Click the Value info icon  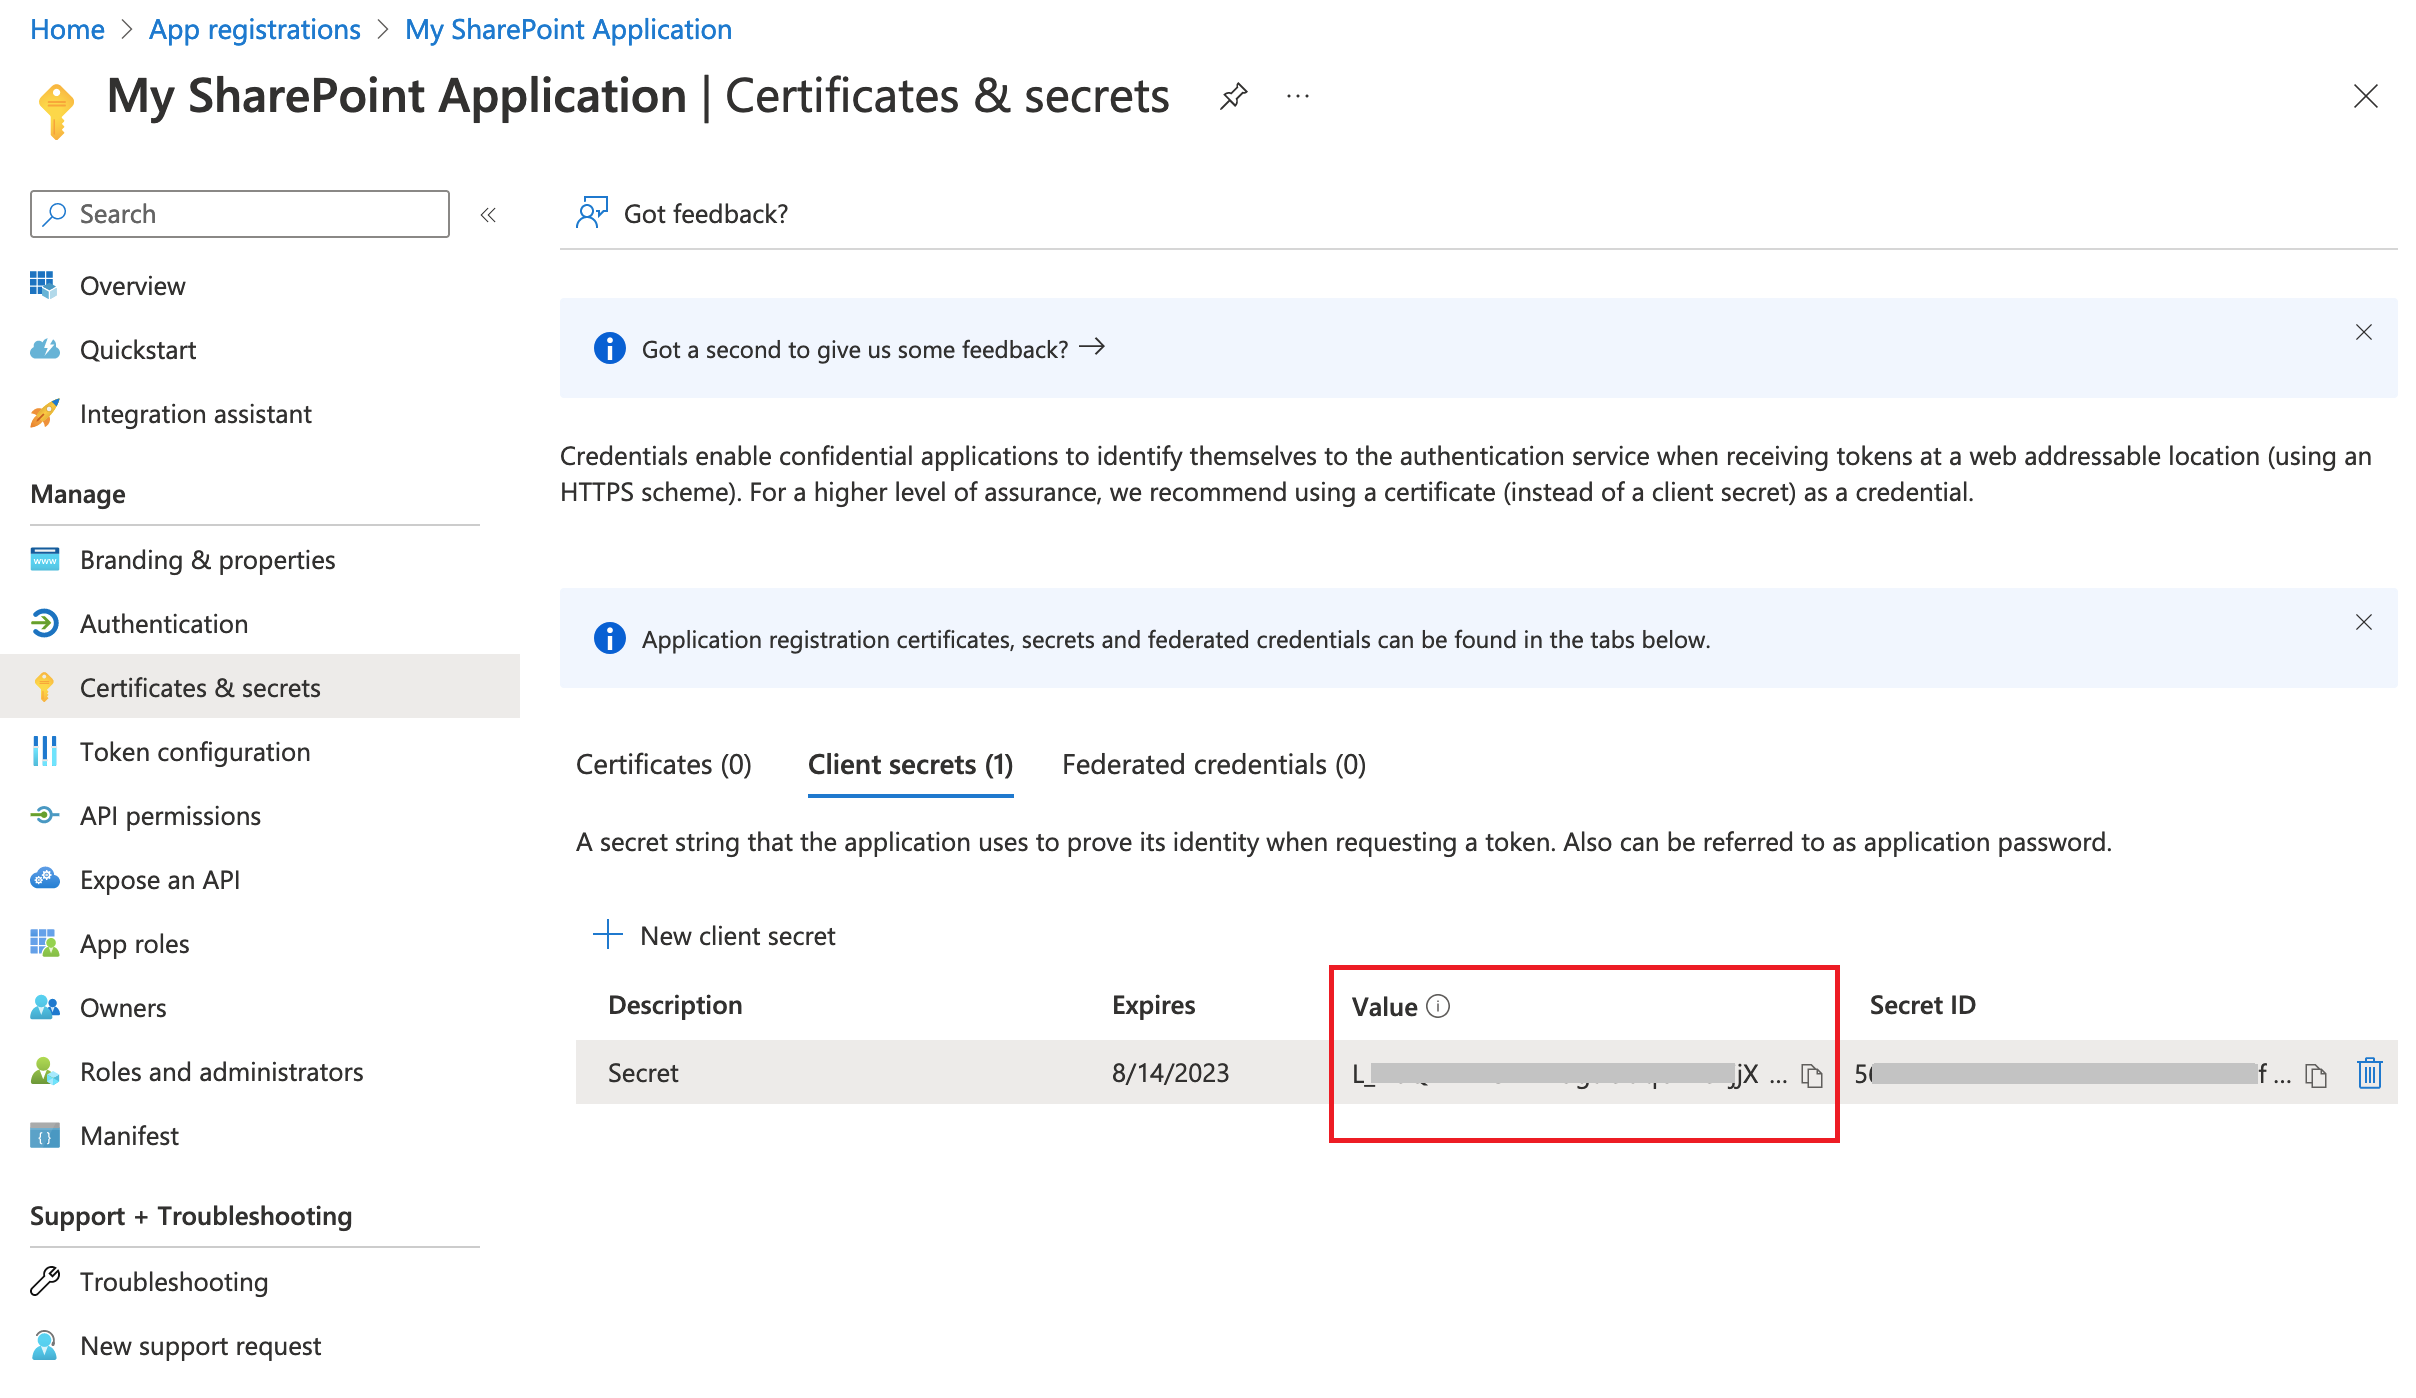(1438, 1006)
